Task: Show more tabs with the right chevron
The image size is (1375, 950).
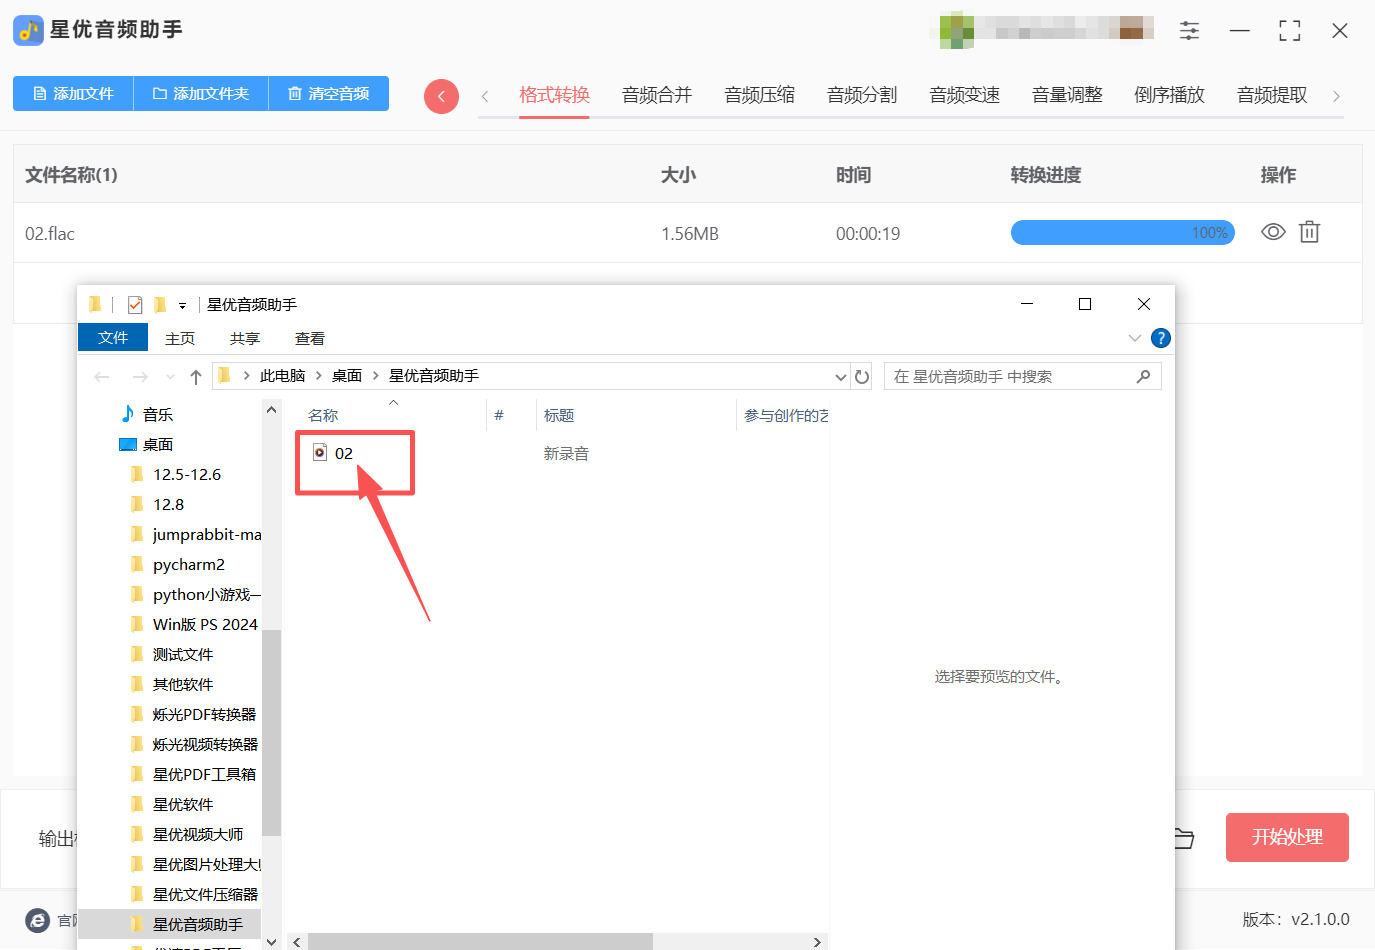Action: click(1336, 96)
